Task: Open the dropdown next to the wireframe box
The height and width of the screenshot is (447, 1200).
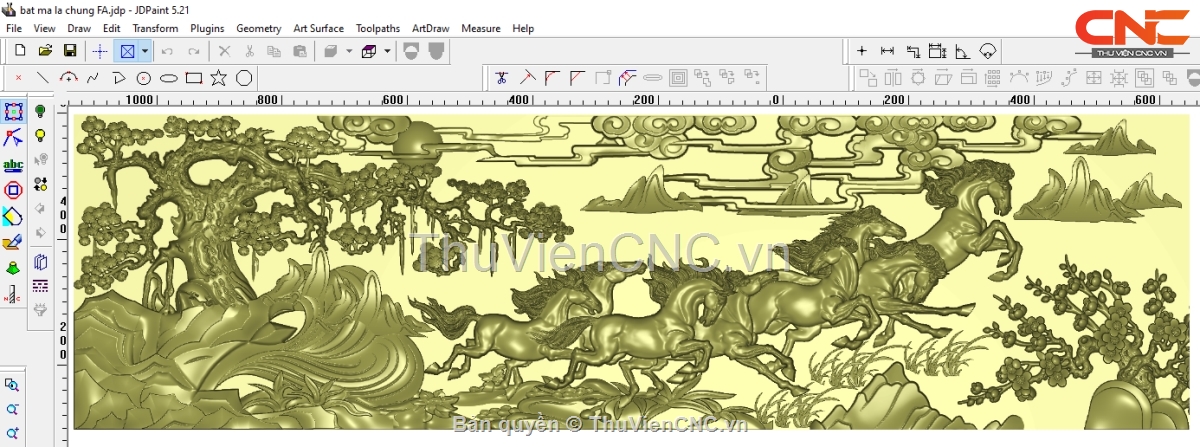Action: pos(387,50)
